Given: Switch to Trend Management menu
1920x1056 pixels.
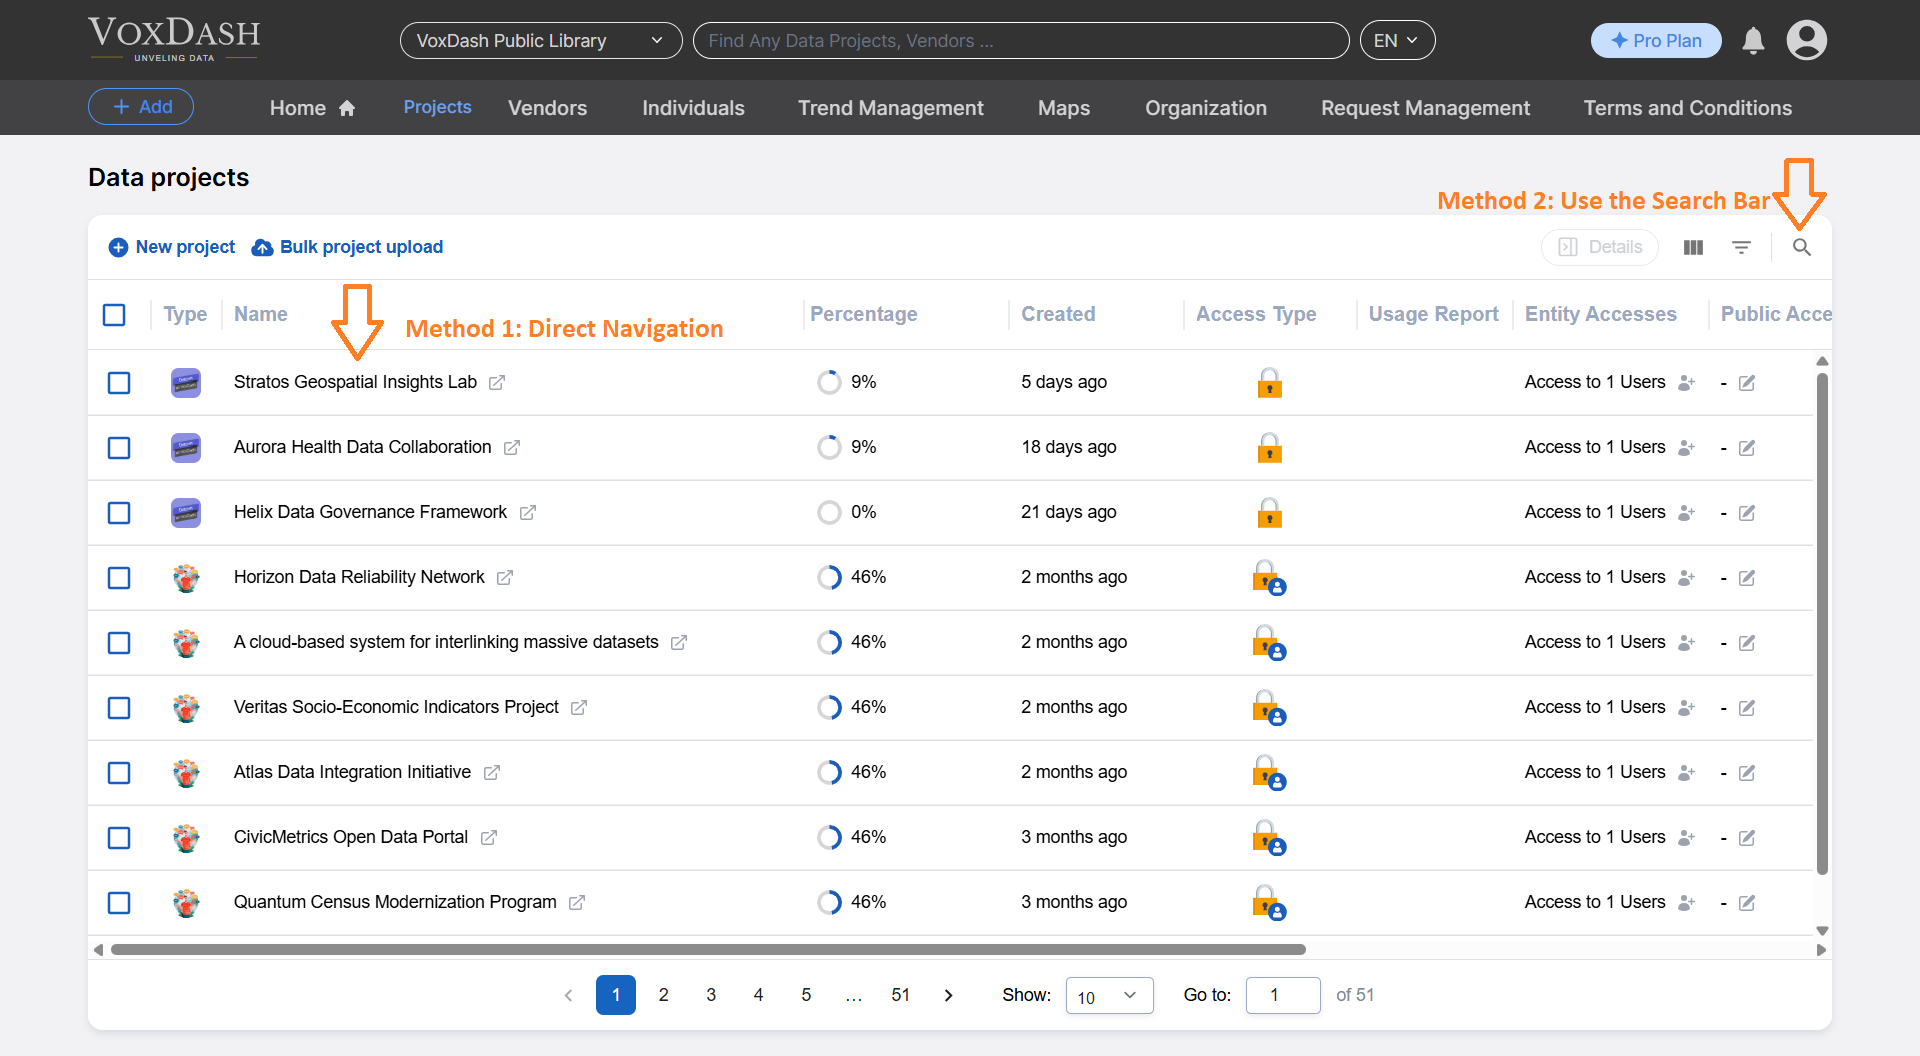Looking at the screenshot, I should point(890,108).
